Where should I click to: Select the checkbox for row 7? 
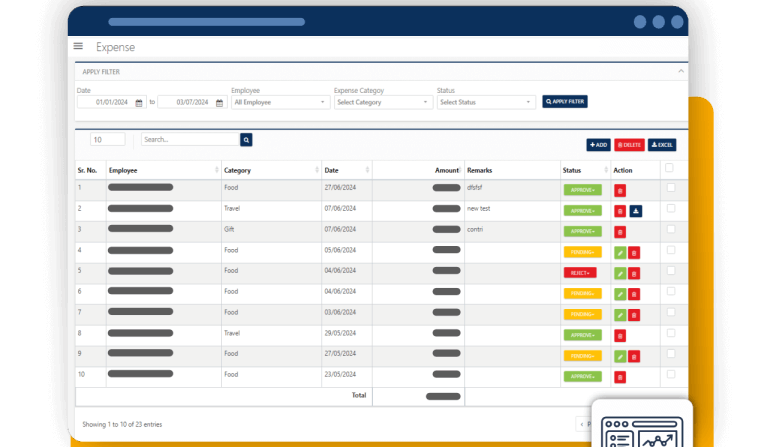671,312
